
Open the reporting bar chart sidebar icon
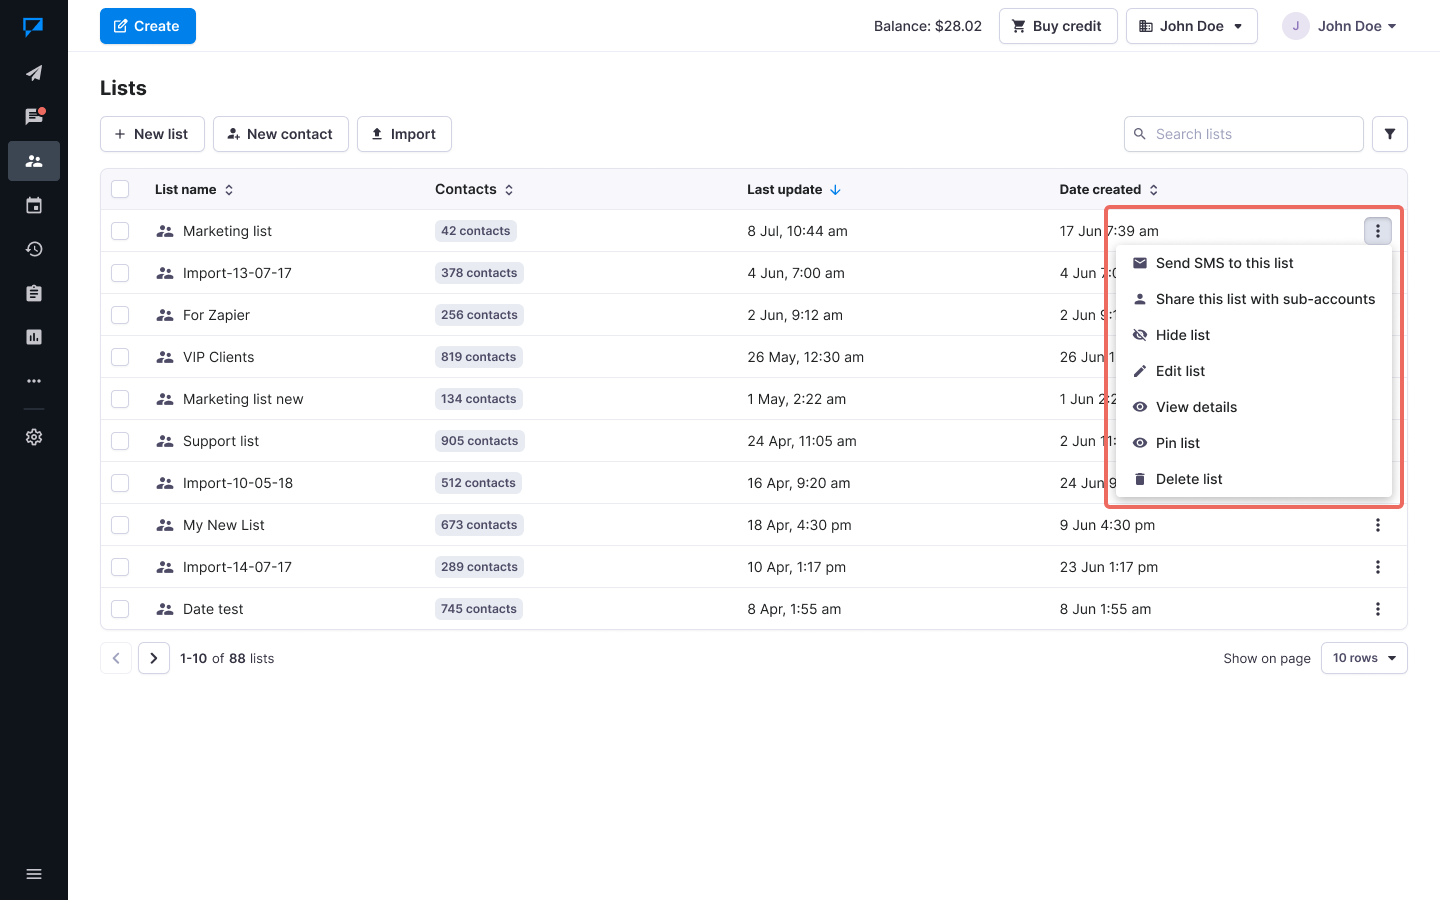pyautogui.click(x=34, y=337)
